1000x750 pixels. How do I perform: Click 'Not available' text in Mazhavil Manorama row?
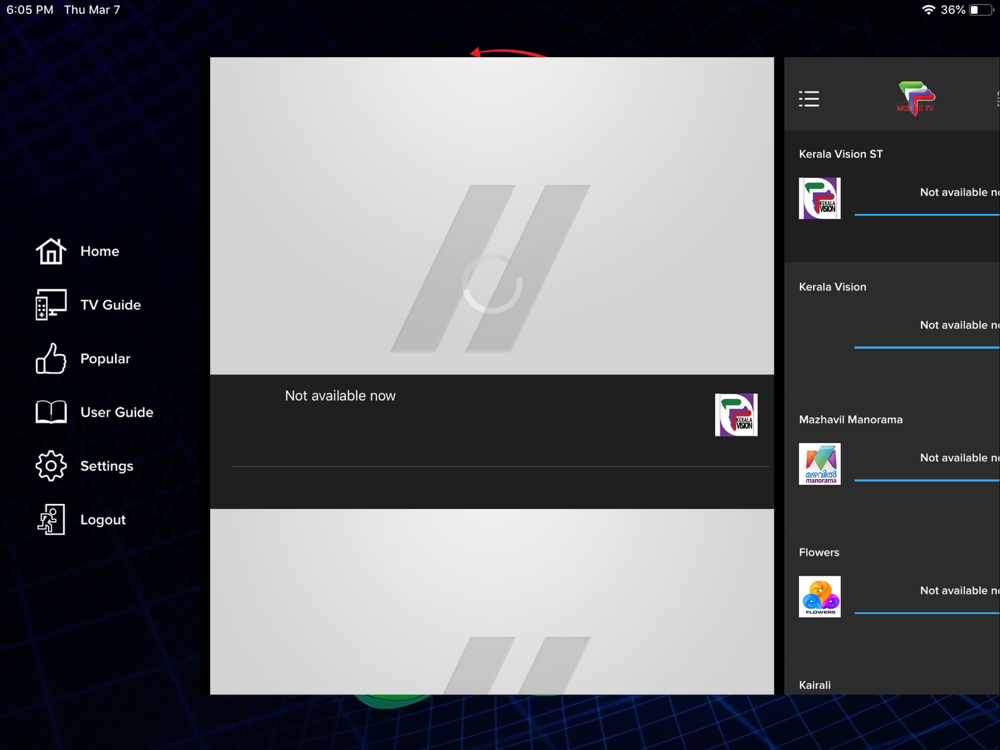click(x=959, y=458)
